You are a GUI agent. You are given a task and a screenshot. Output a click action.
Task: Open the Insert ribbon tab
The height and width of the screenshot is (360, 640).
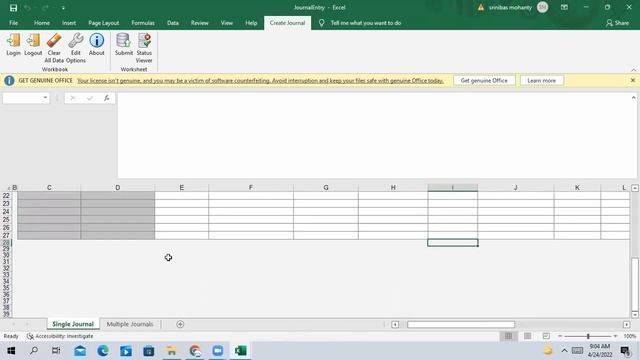point(69,23)
